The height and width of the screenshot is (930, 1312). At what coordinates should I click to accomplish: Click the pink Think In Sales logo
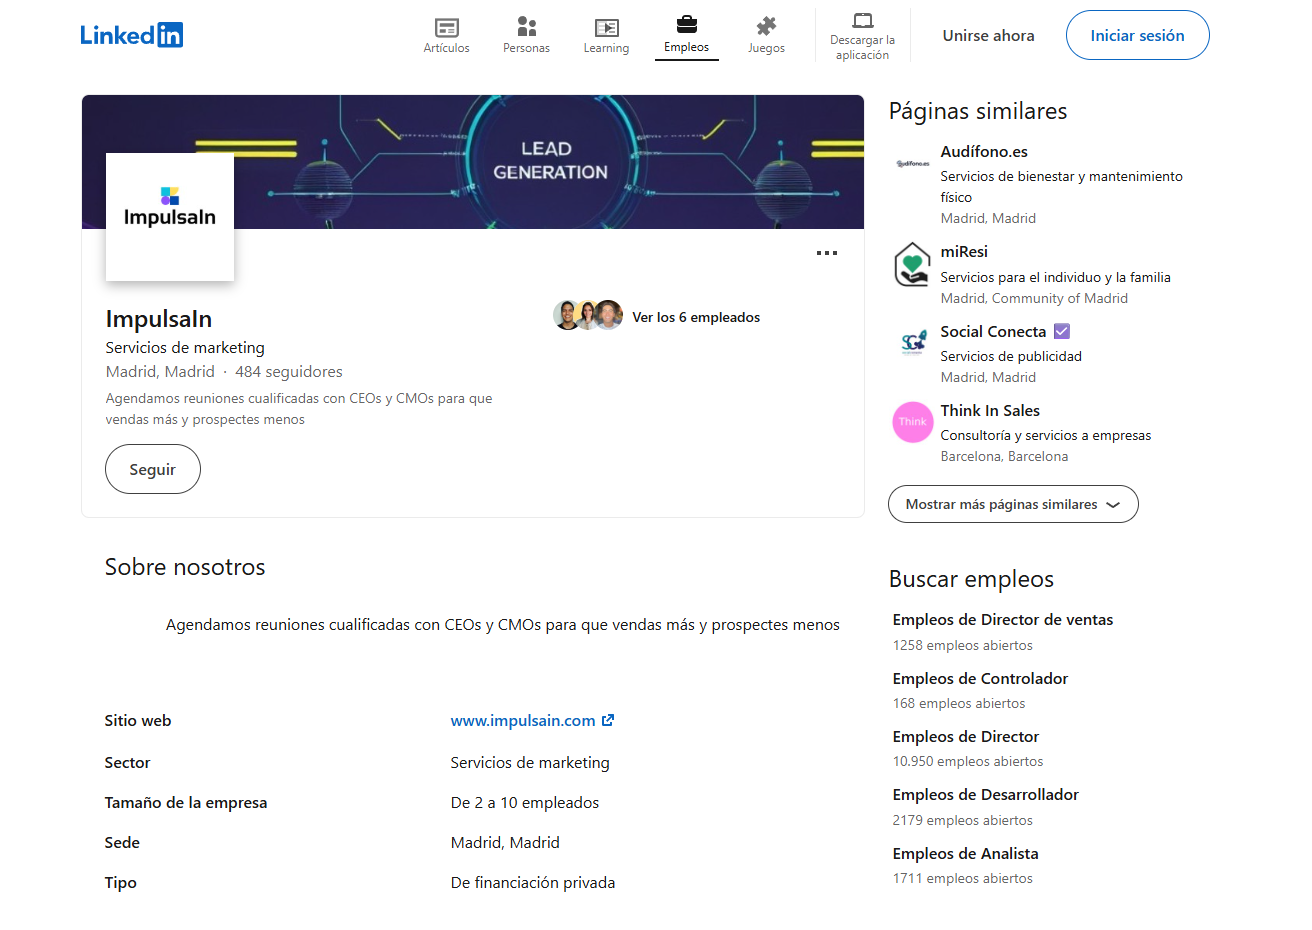tap(912, 422)
